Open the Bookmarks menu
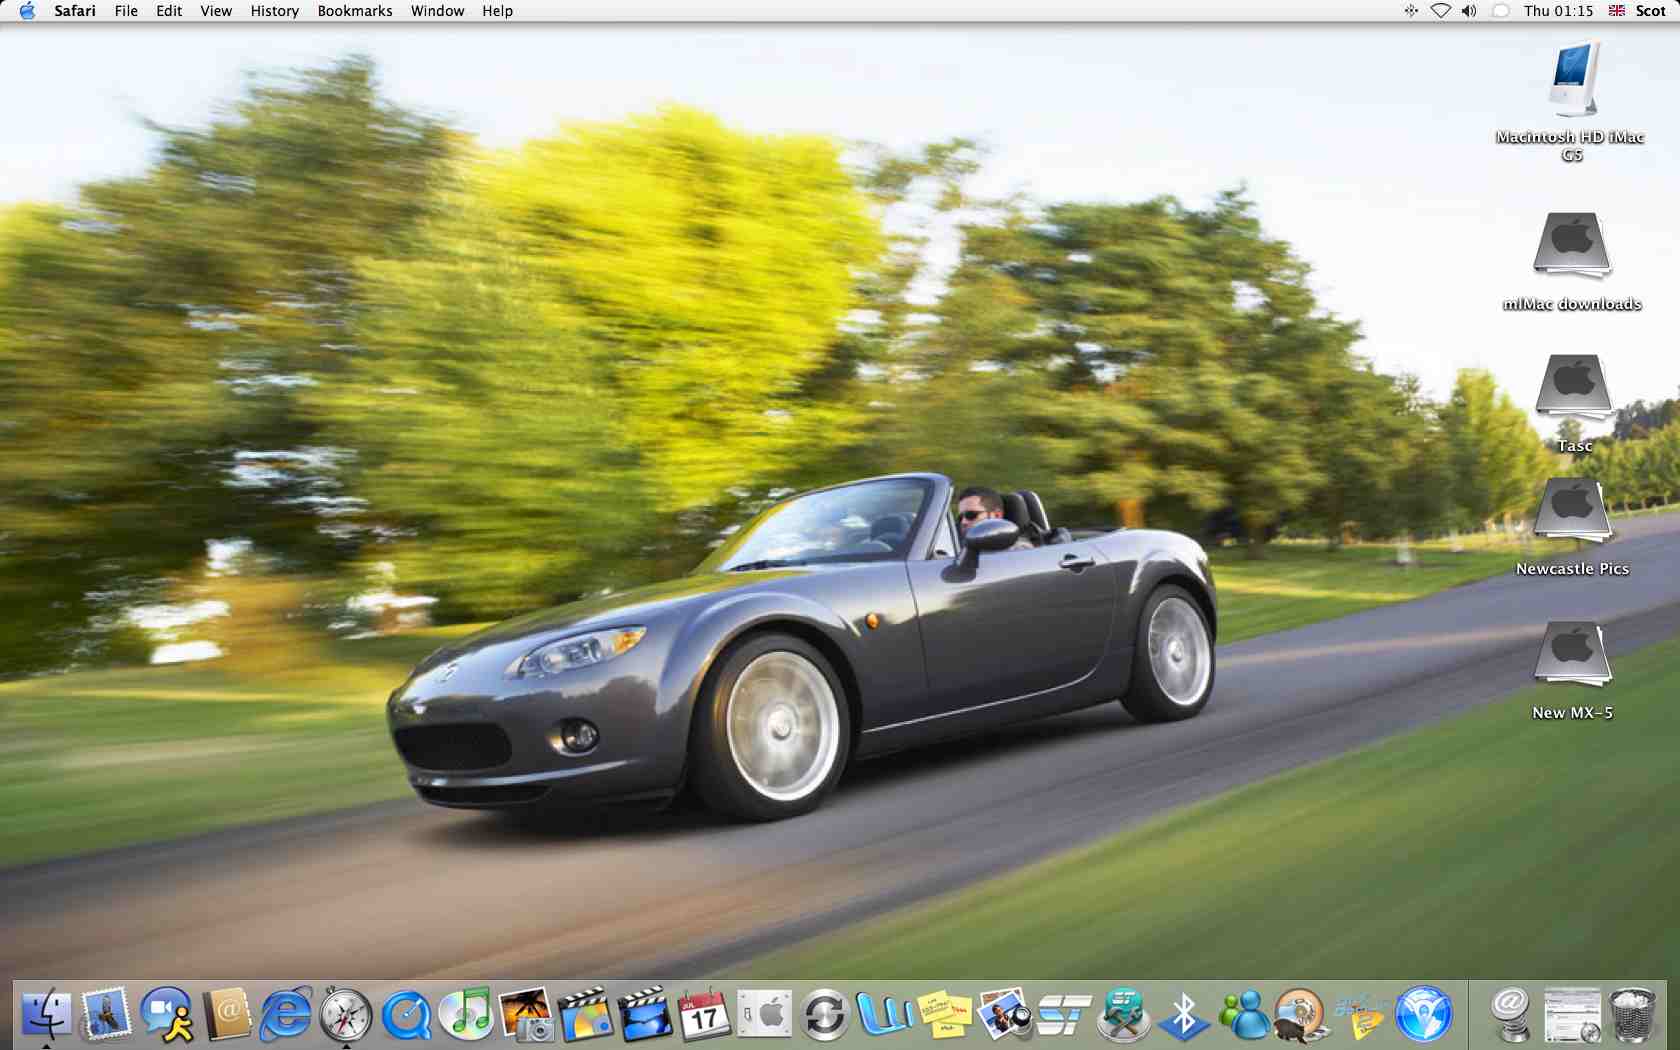The image size is (1680, 1050). pos(354,11)
